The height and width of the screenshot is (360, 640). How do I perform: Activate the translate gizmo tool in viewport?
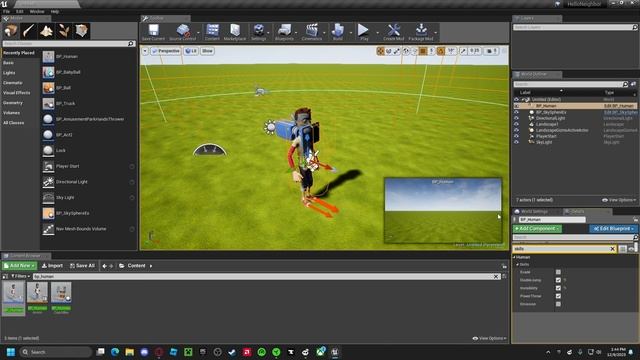[380, 51]
